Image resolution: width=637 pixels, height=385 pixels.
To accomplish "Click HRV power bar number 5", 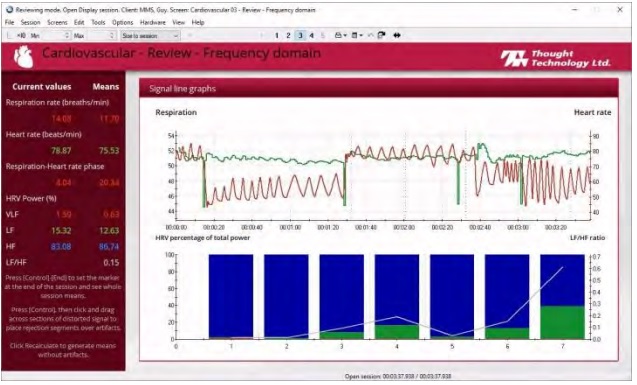I will click(x=452, y=297).
